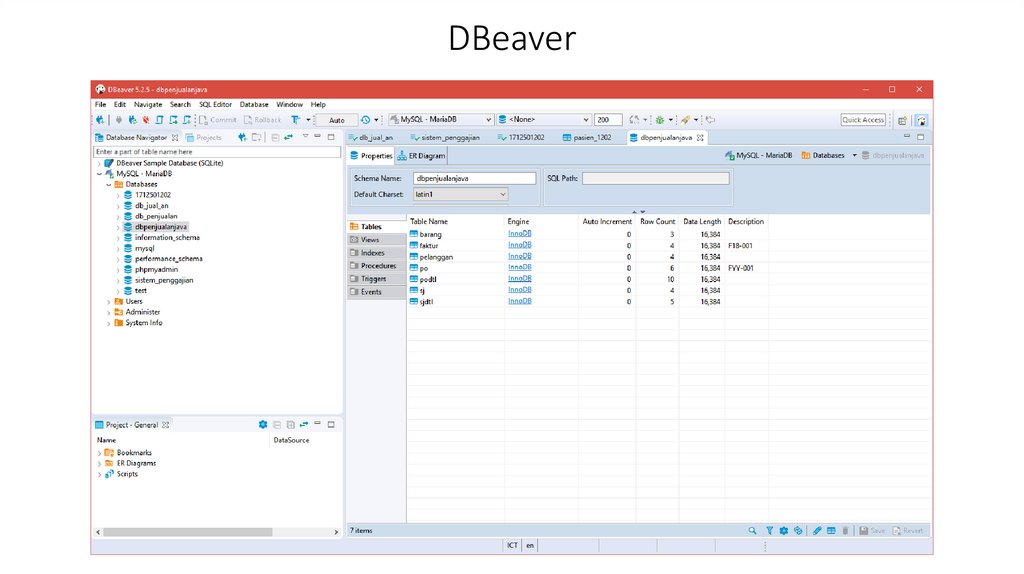Minimize the Database Navigator panel

[317, 136]
